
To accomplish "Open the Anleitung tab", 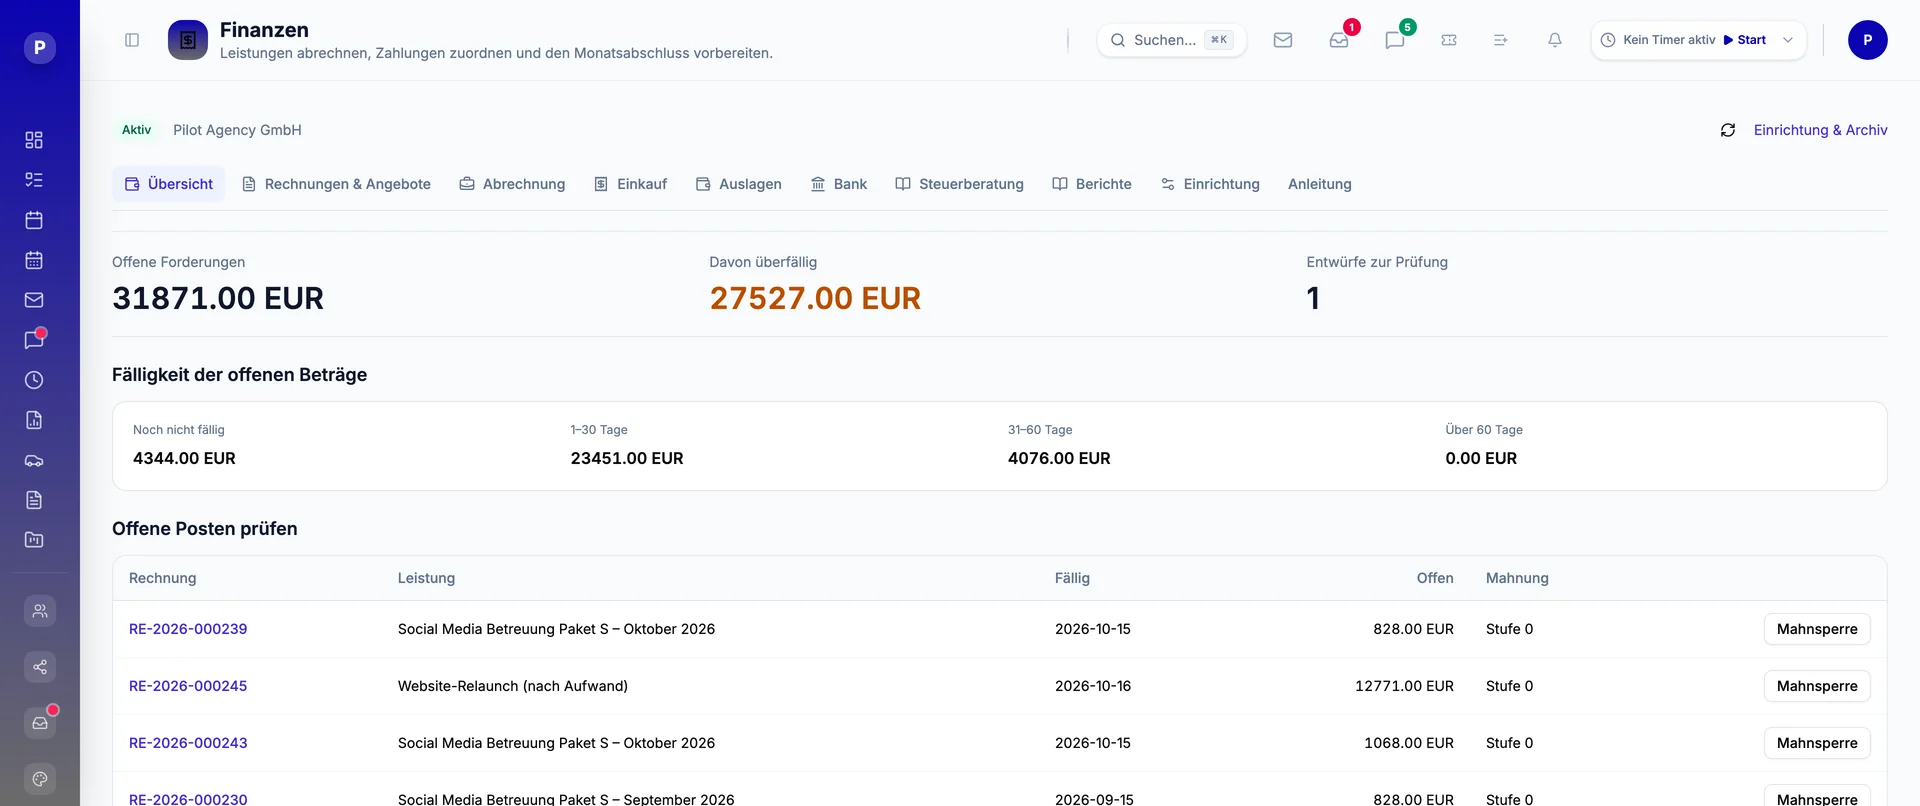I will click(x=1320, y=184).
